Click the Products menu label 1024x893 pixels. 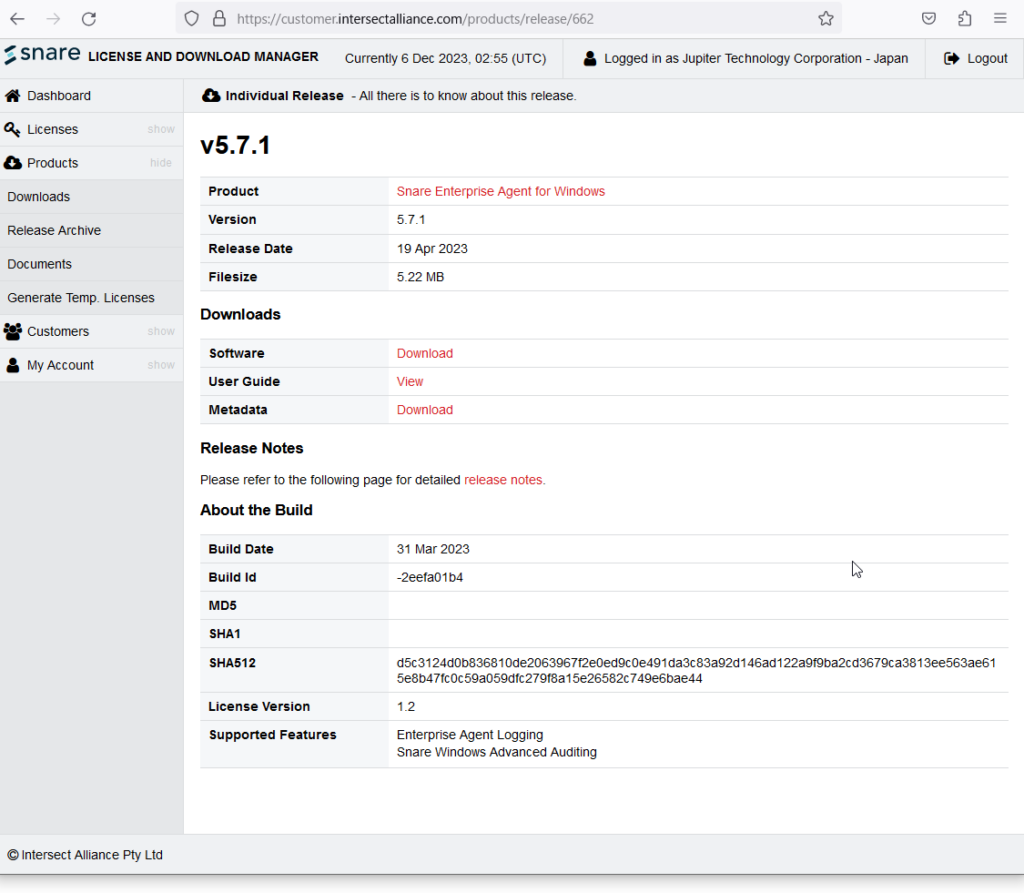click(52, 163)
